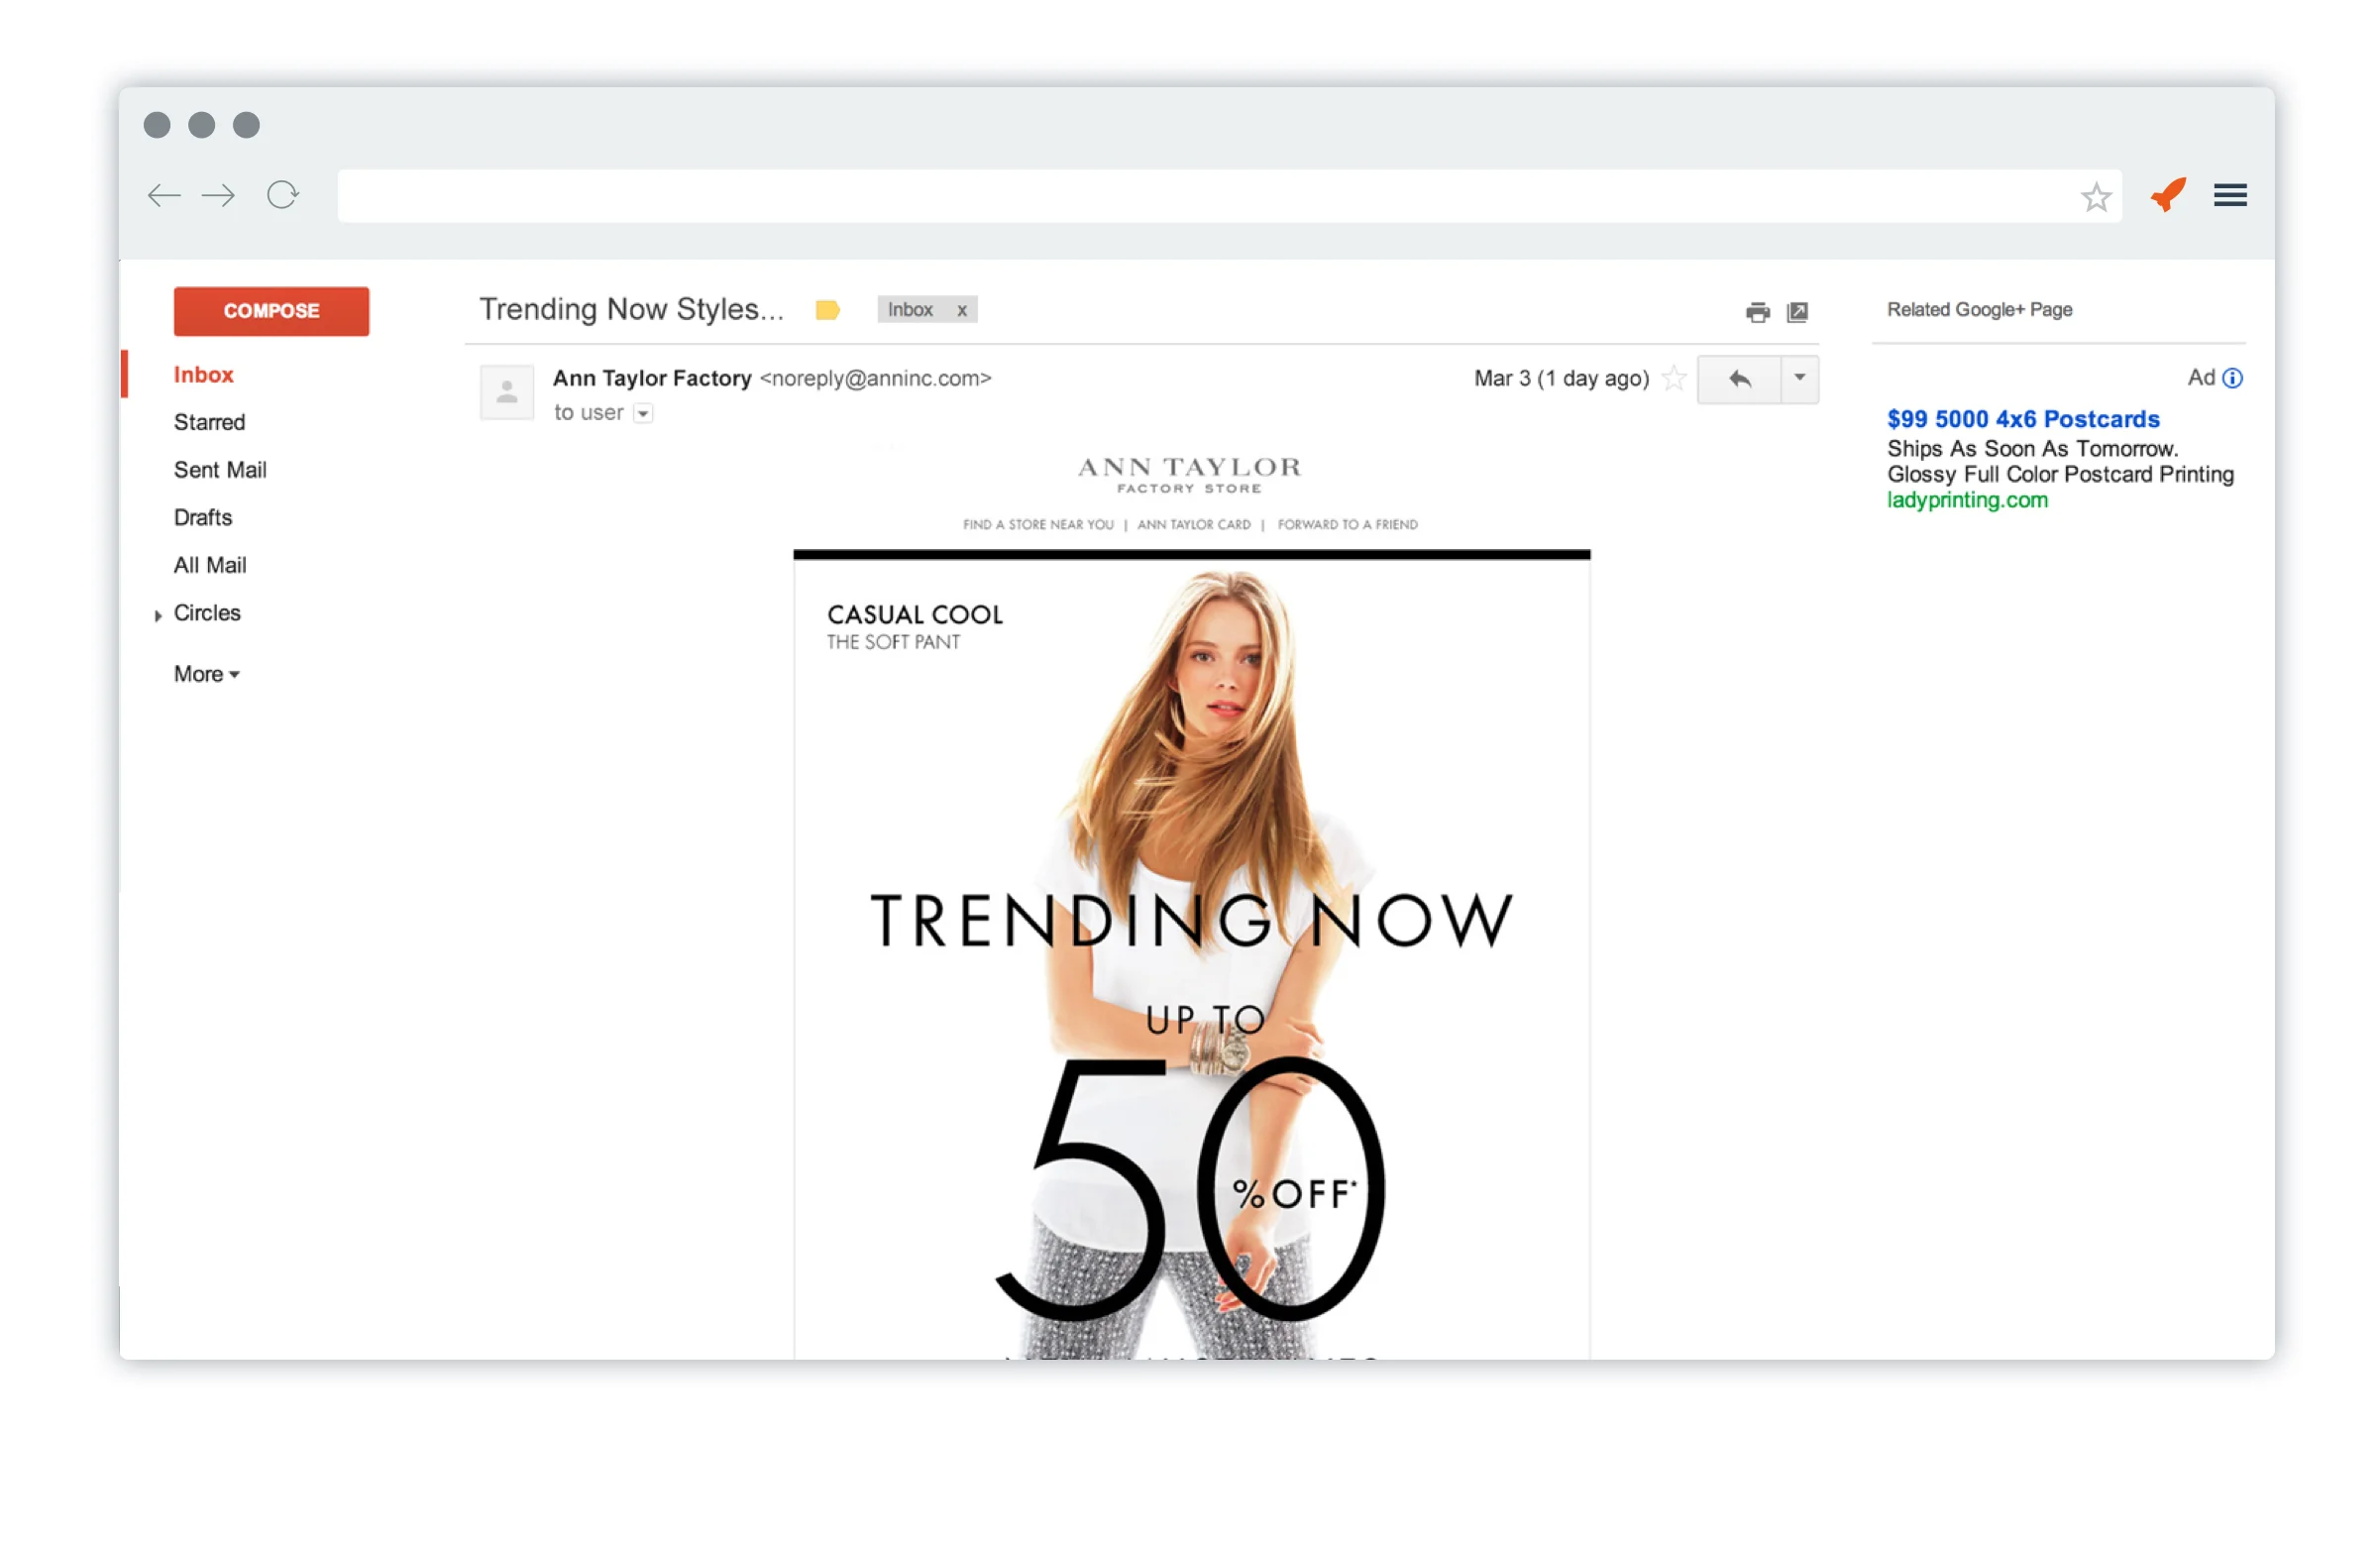The width and height of the screenshot is (2380, 1544).
Task: Open the All Mail folder
Action: pyautogui.click(x=210, y=565)
